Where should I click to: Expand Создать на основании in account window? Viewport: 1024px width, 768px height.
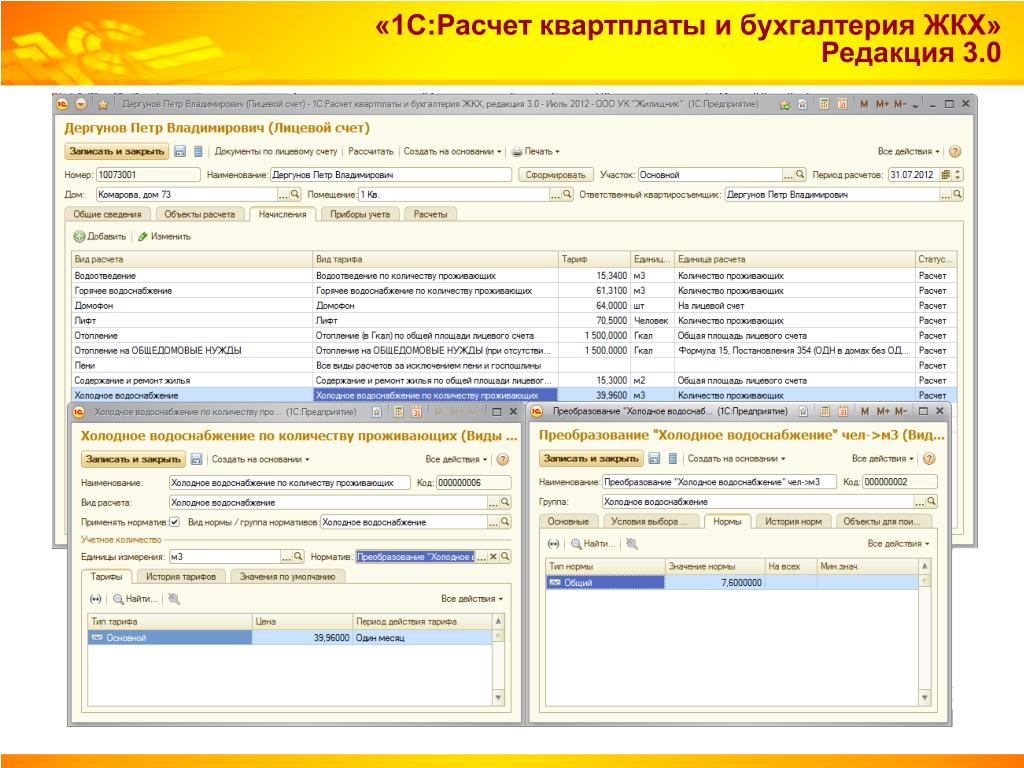click(x=452, y=152)
